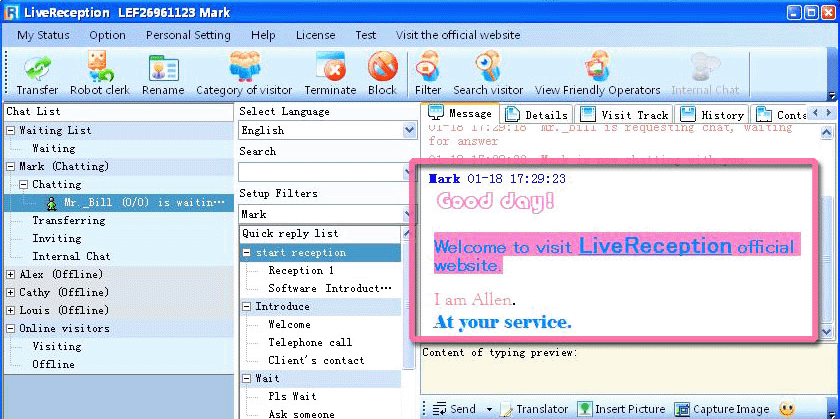Collapse the Wait quick reply group
840x419 pixels.
(x=246, y=378)
